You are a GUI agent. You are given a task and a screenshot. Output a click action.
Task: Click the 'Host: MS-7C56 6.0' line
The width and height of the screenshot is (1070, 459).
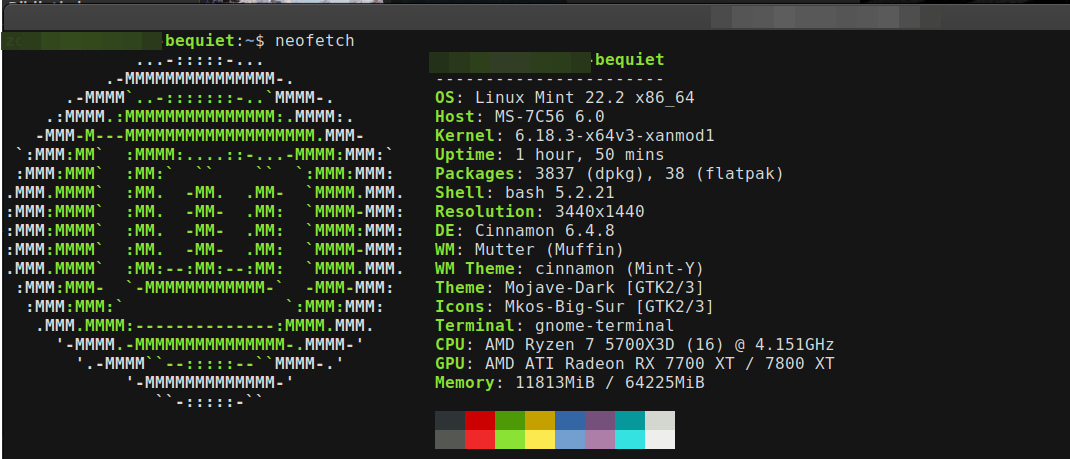pyautogui.click(x=520, y=117)
